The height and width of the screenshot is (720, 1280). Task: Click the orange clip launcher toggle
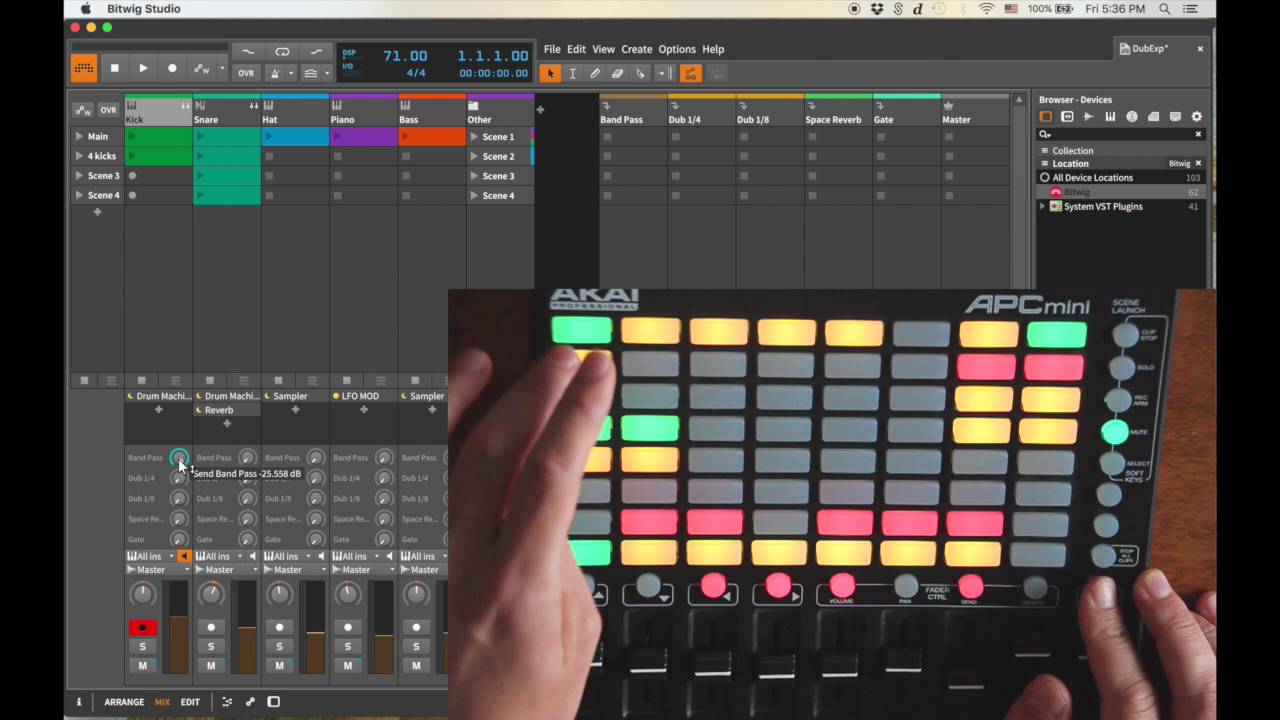pos(84,68)
